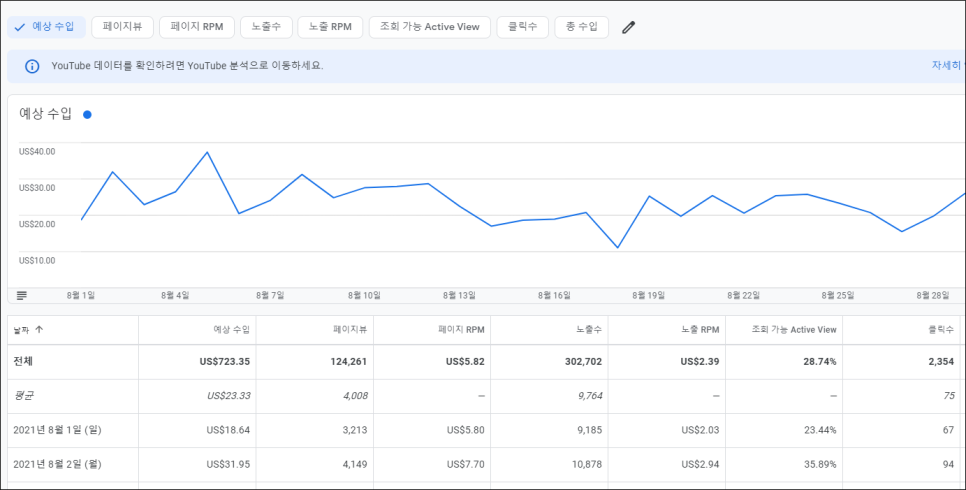Sort by 예상 수입 column header
Viewport: 966px width, 490px height.
click(x=232, y=330)
